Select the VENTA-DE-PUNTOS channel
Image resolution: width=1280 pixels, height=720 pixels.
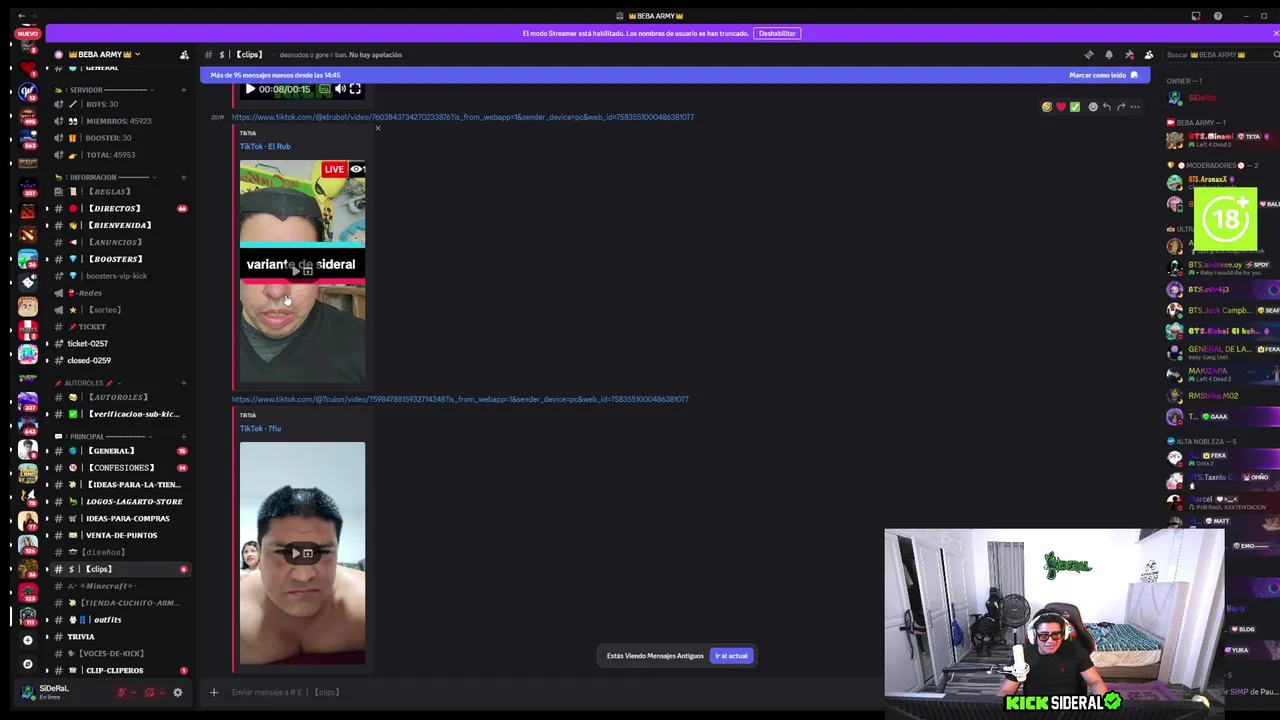[118, 535]
